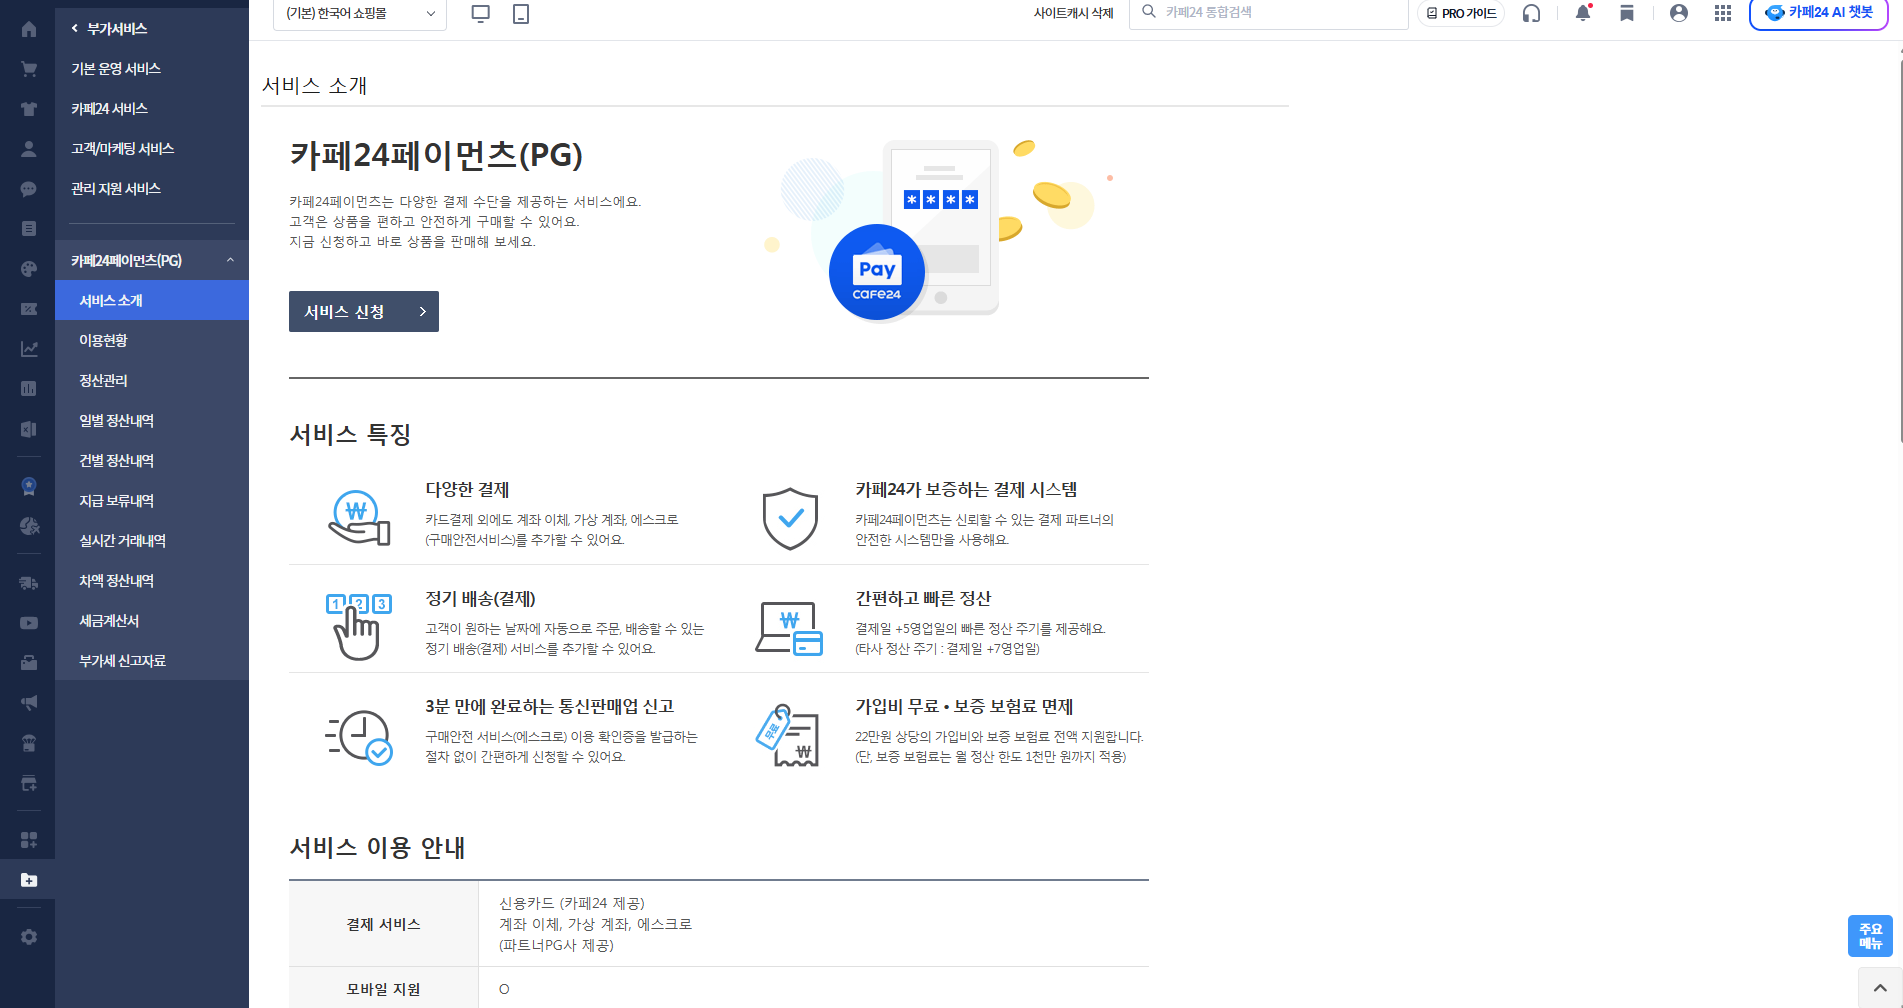Image resolution: width=1903 pixels, height=1008 pixels.
Task: Open the blue star badge icon
Action: 28,486
